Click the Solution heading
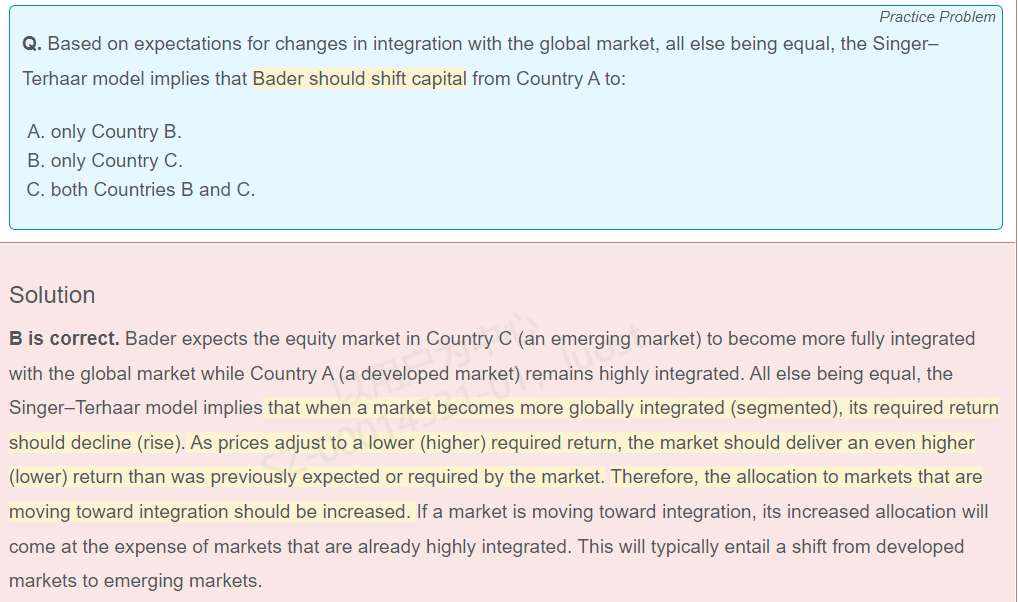 tap(52, 295)
